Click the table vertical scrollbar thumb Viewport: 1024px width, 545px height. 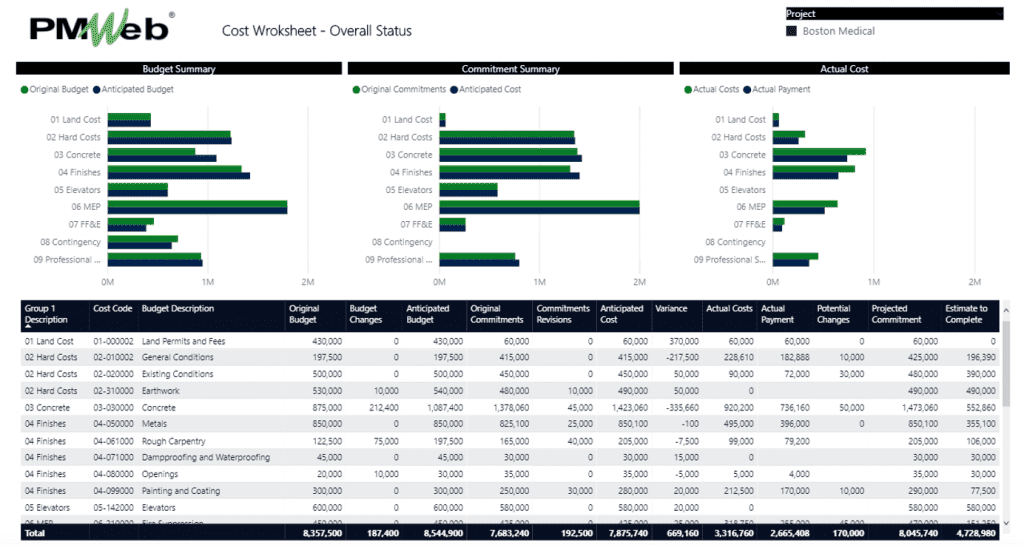(1006, 364)
